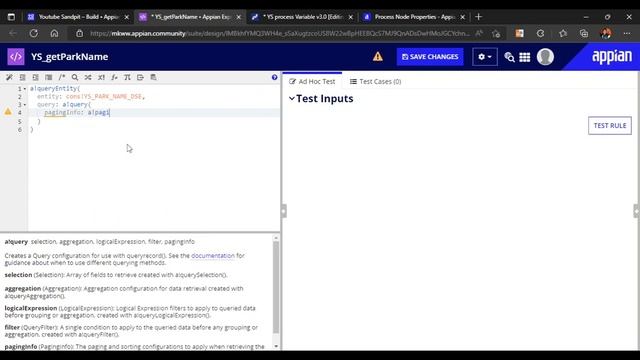Open the documentation link

[x=213, y=256]
